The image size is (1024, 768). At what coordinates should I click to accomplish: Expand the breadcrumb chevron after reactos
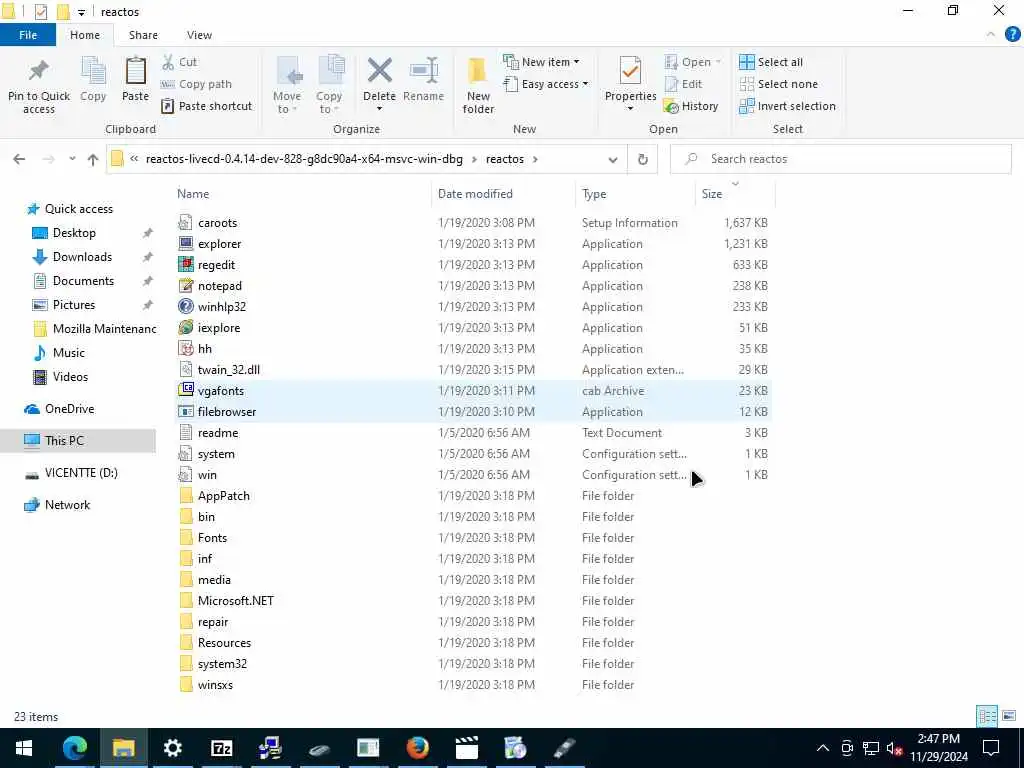[x=536, y=159]
